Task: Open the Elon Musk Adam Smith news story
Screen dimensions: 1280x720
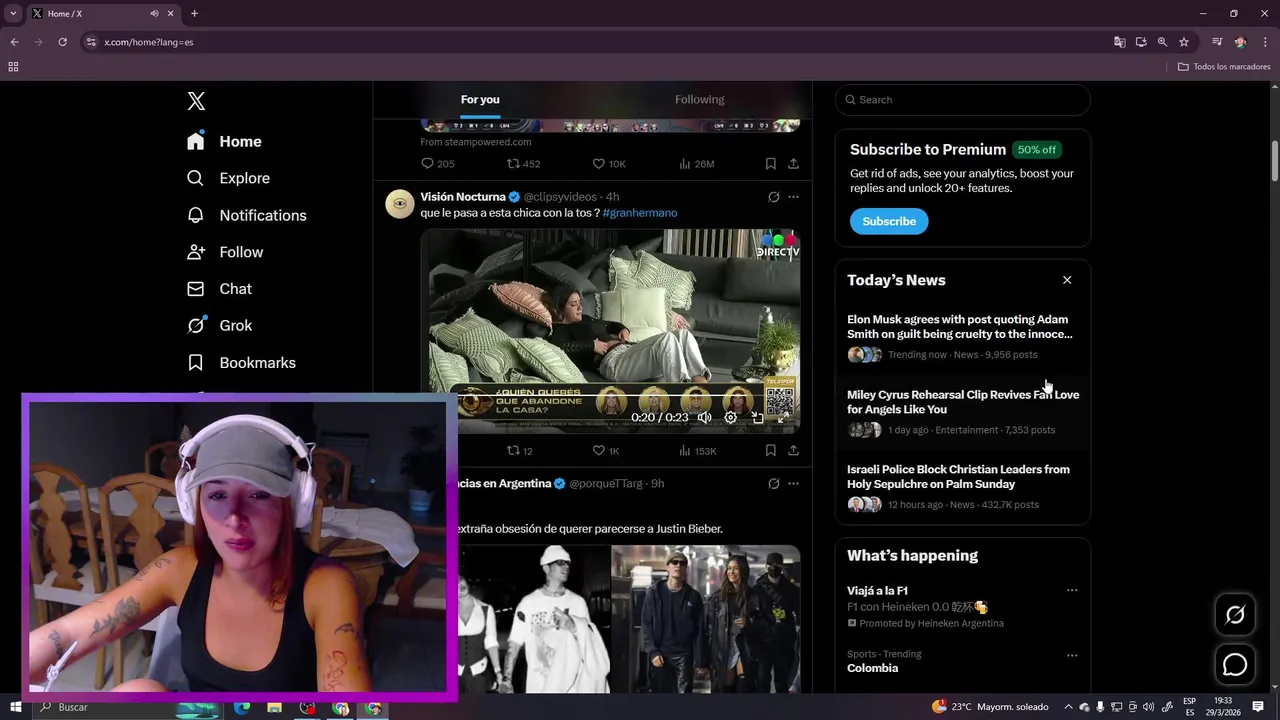Action: (x=962, y=337)
